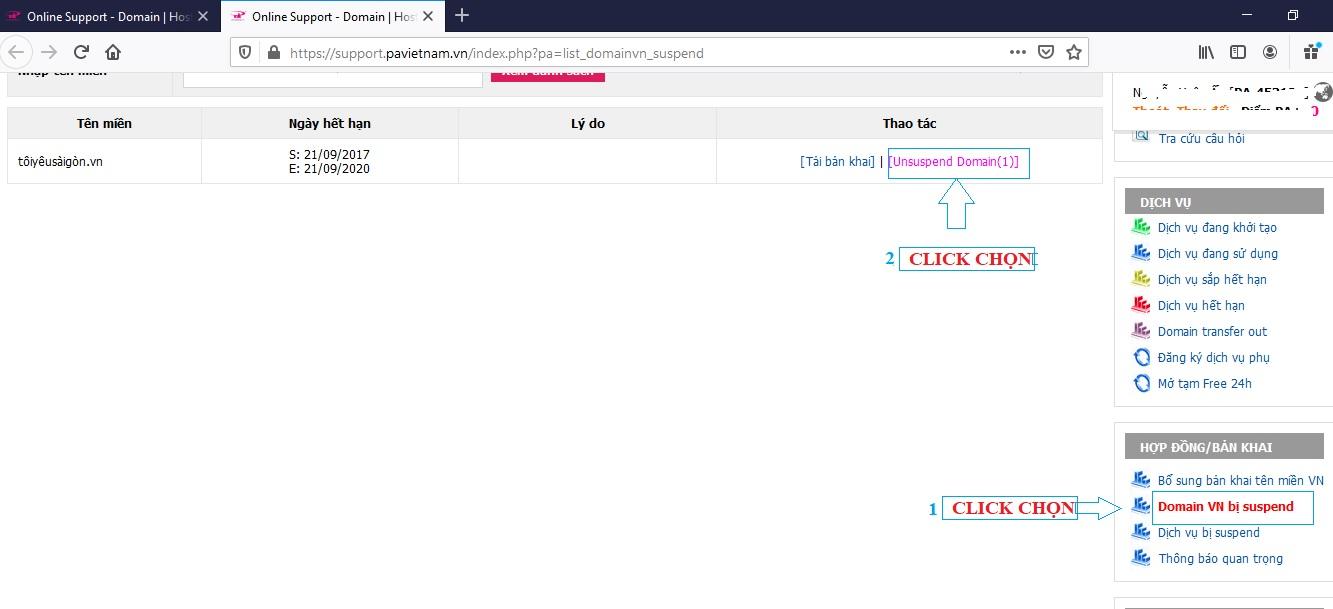This screenshot has width=1333, height=609.
Task: Click the Ngày hết hạn column header
Action: coord(330,123)
